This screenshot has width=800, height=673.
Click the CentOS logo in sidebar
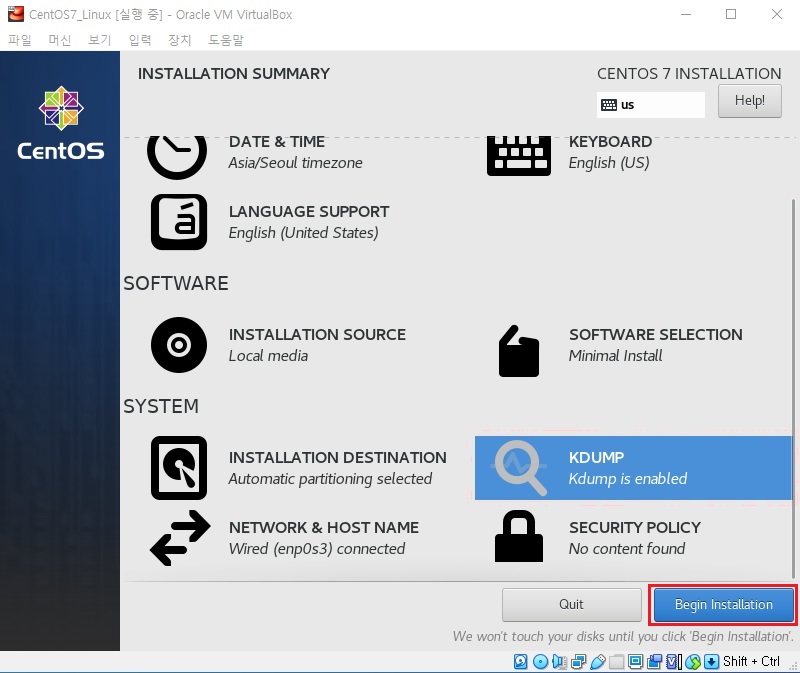point(61,123)
